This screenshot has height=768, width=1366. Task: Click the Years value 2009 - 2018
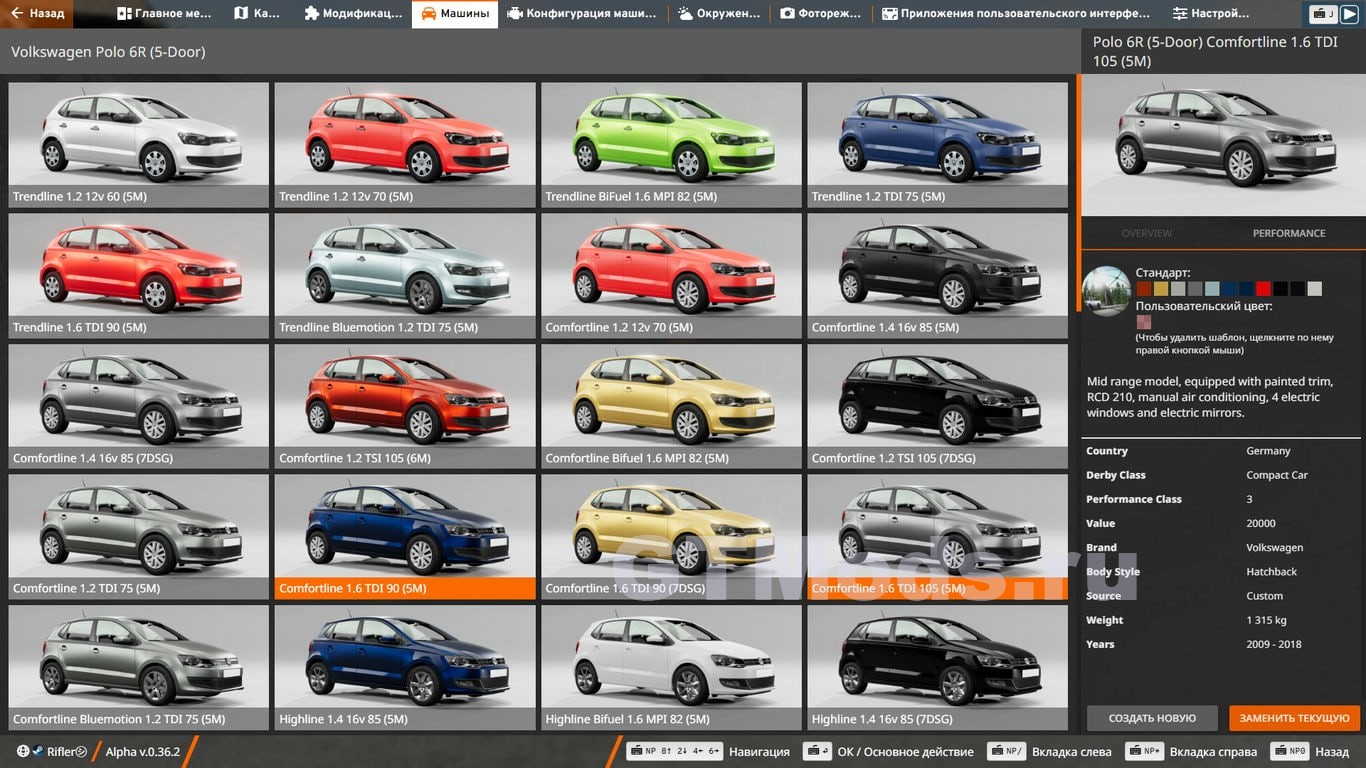coord(1274,644)
